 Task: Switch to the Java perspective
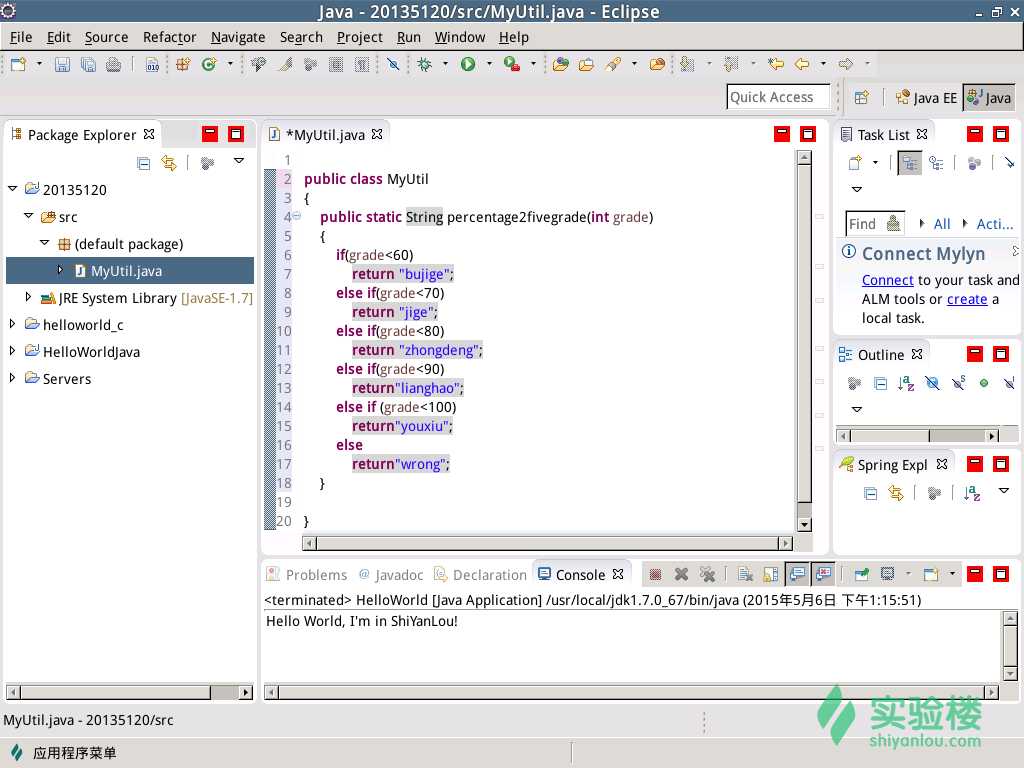click(x=989, y=98)
